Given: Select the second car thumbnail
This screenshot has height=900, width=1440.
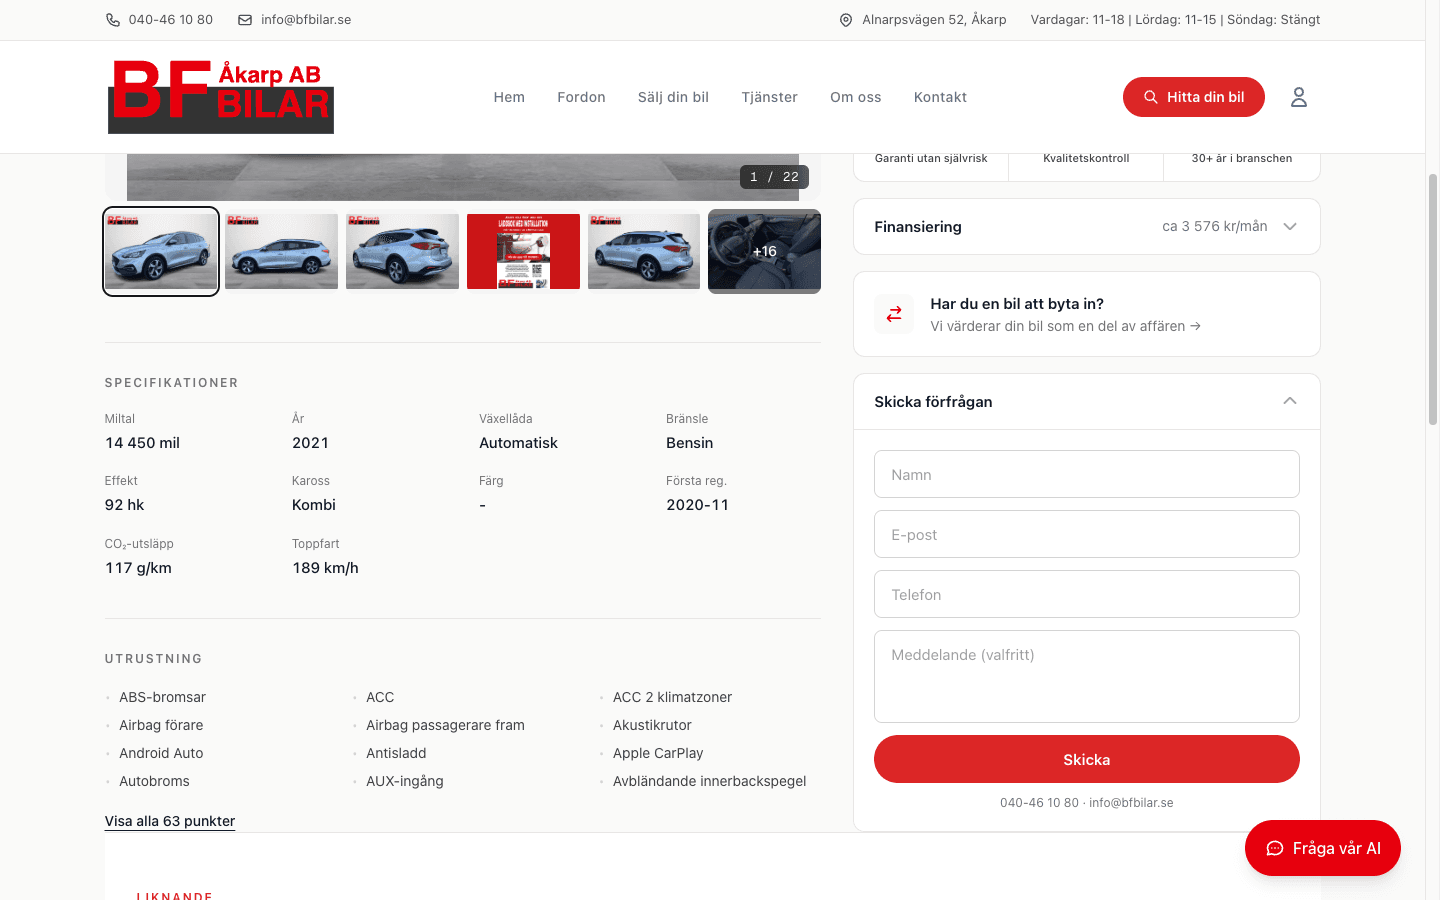Looking at the screenshot, I should 281,251.
